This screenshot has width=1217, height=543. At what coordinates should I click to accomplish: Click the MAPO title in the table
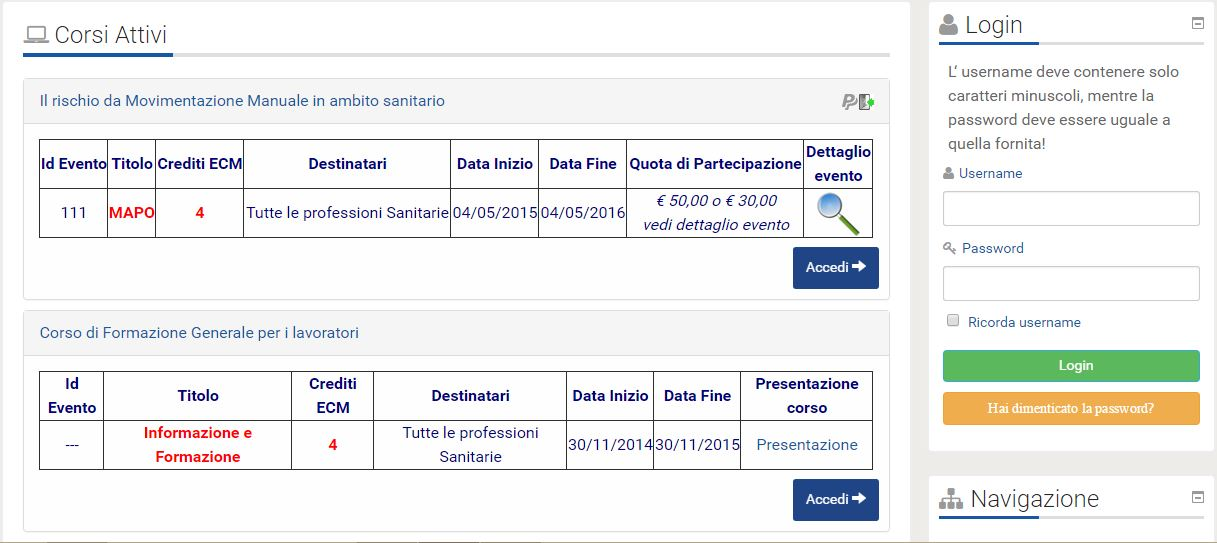(132, 213)
